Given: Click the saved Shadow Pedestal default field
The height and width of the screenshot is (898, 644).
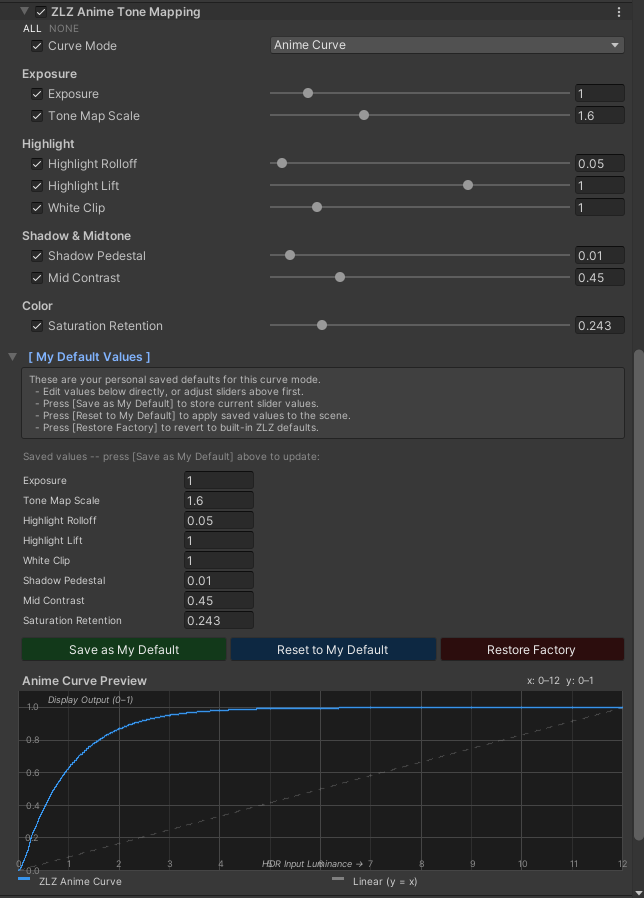Looking at the screenshot, I should (x=219, y=581).
